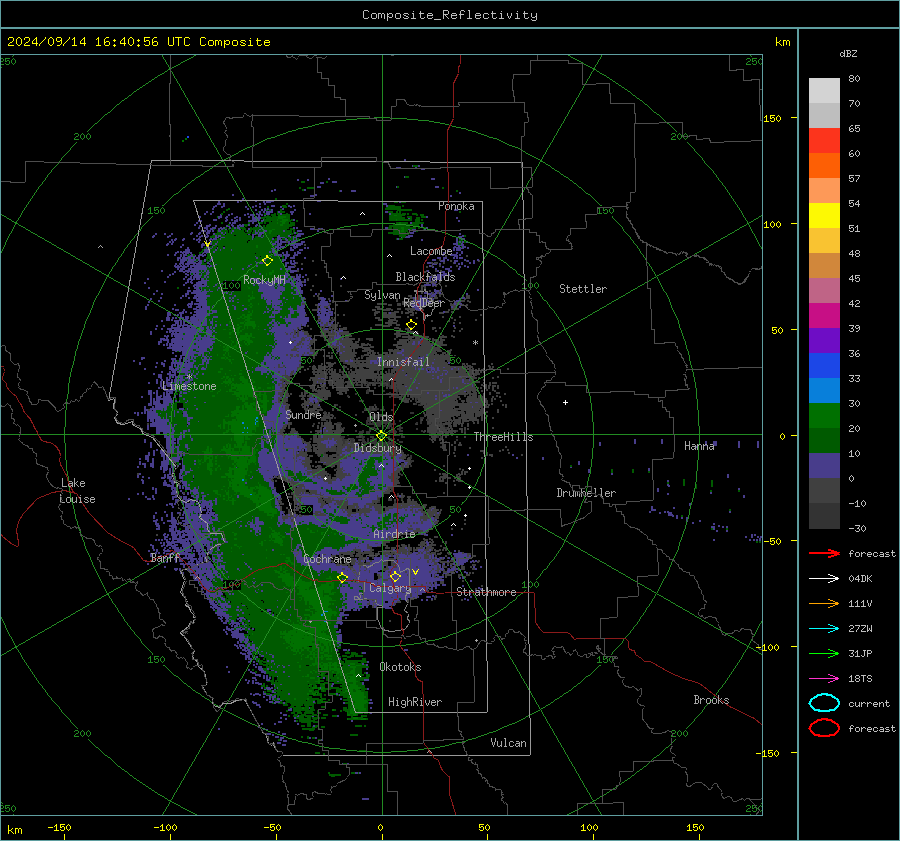Viewport: 900px width, 841px height.
Task: Click the orange 111V arrow in the legend
Action: pyautogui.click(x=824, y=603)
